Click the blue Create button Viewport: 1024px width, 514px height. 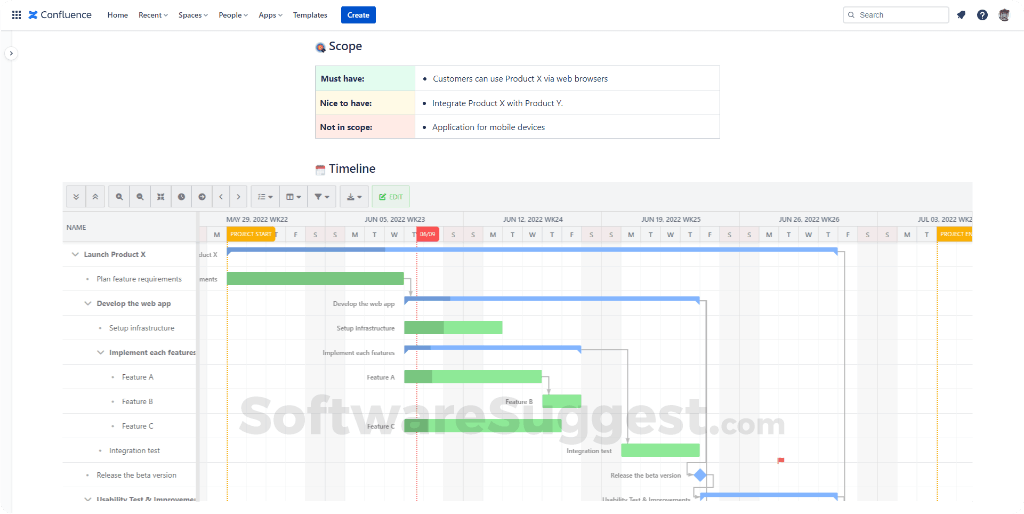pos(359,15)
